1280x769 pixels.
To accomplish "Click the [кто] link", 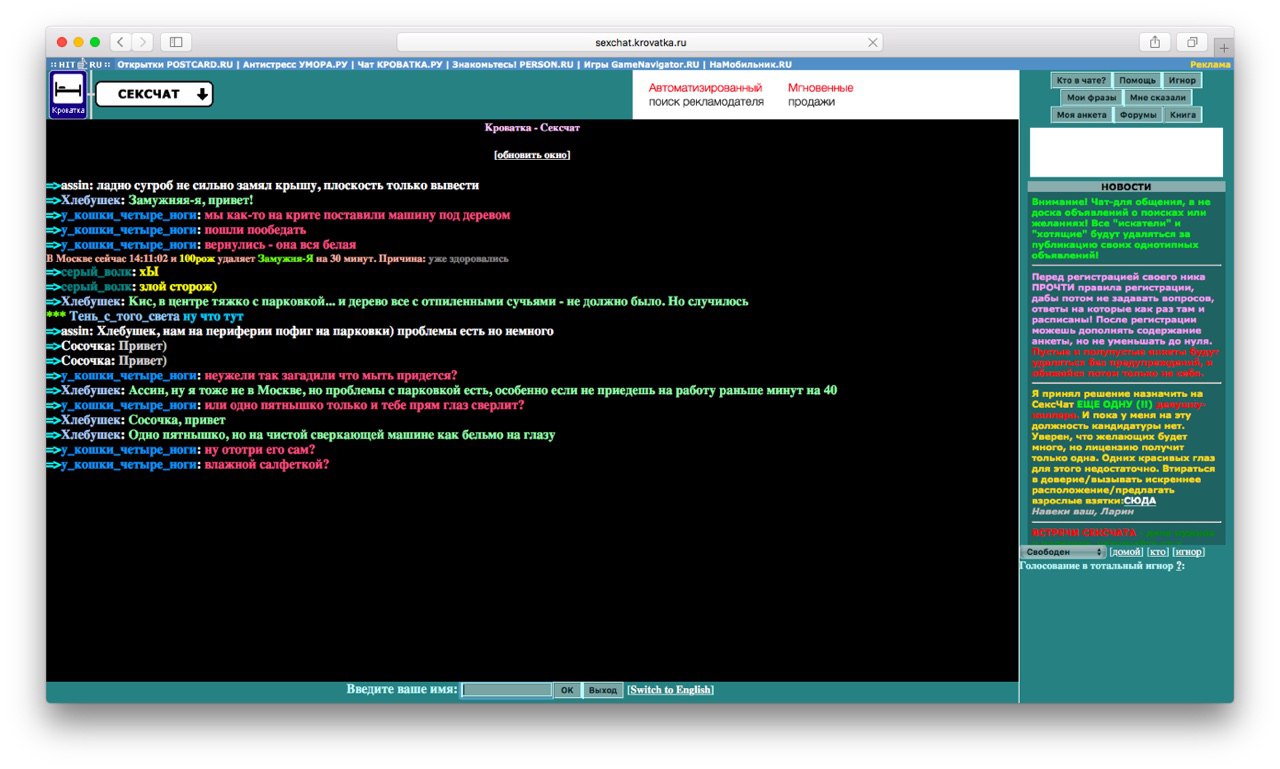I will pyautogui.click(x=1157, y=552).
